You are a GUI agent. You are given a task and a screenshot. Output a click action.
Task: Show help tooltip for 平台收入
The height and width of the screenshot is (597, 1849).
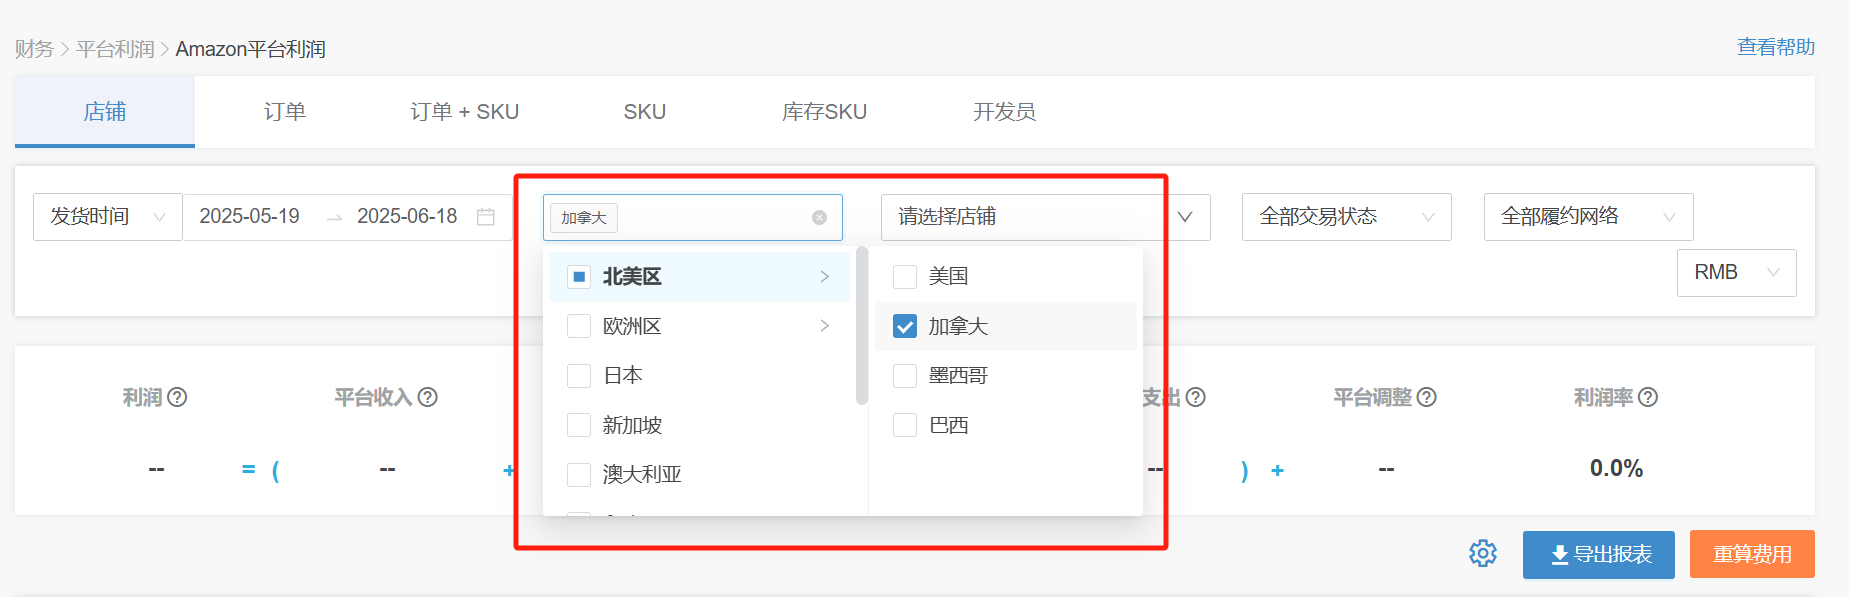pyautogui.click(x=427, y=397)
